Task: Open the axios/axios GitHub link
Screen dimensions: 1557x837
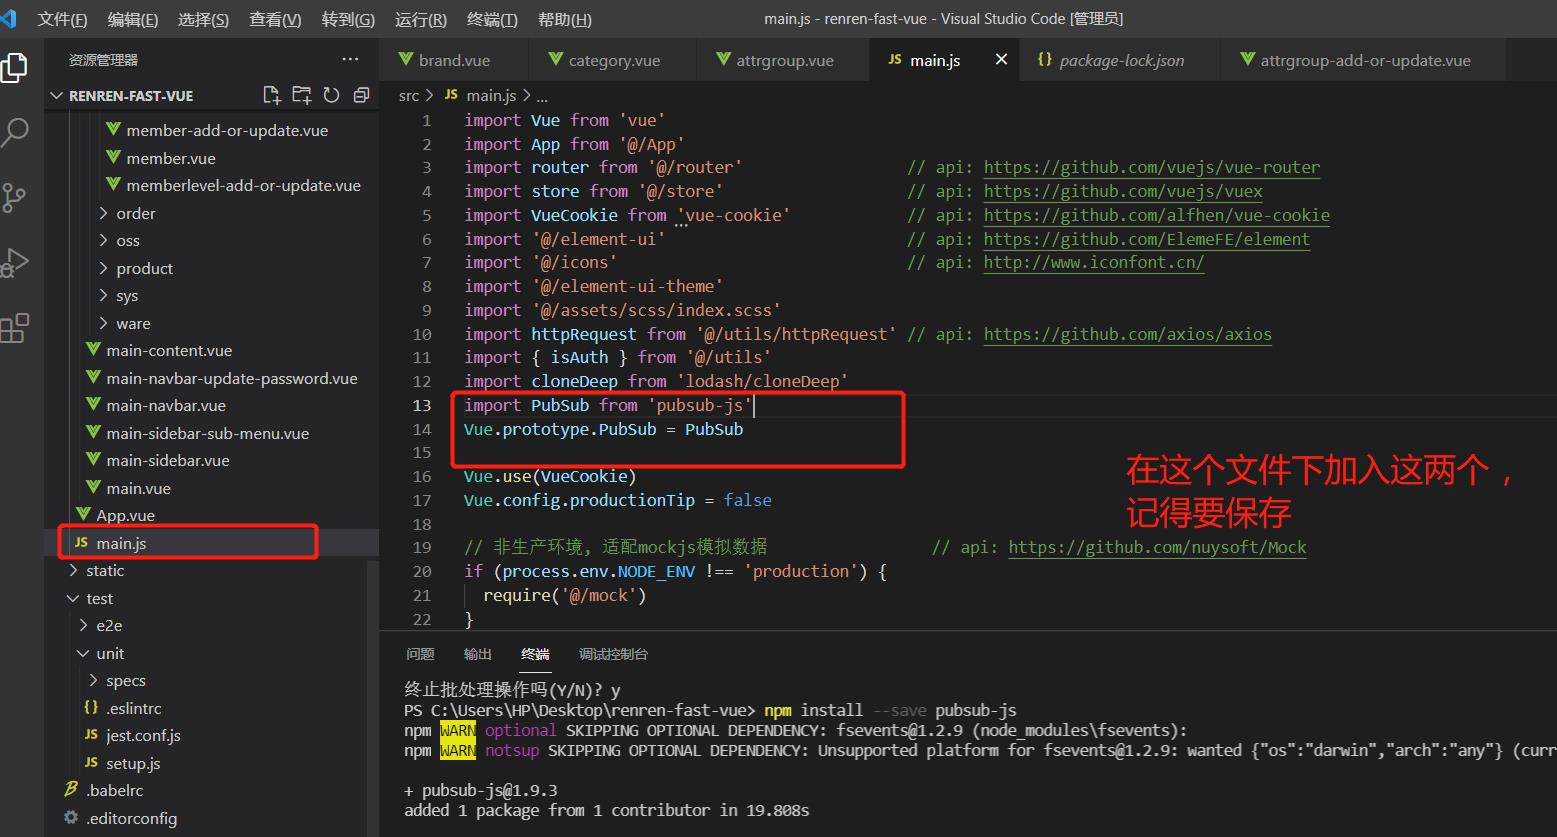Action: pos(1128,334)
